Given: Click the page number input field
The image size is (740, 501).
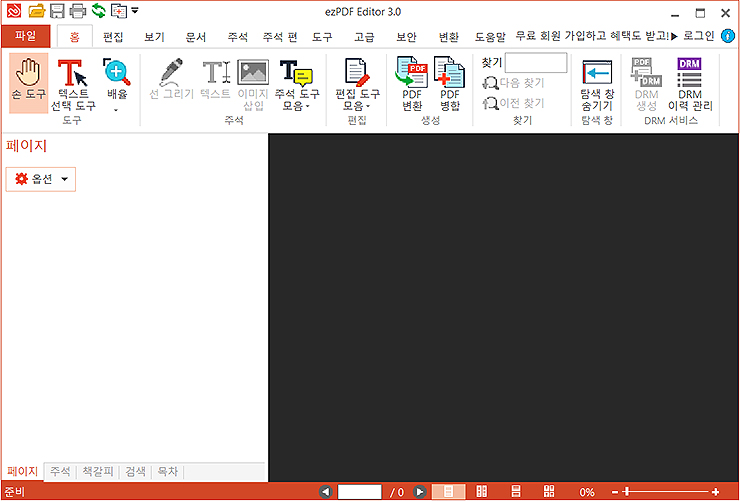Looking at the screenshot, I should [360, 492].
